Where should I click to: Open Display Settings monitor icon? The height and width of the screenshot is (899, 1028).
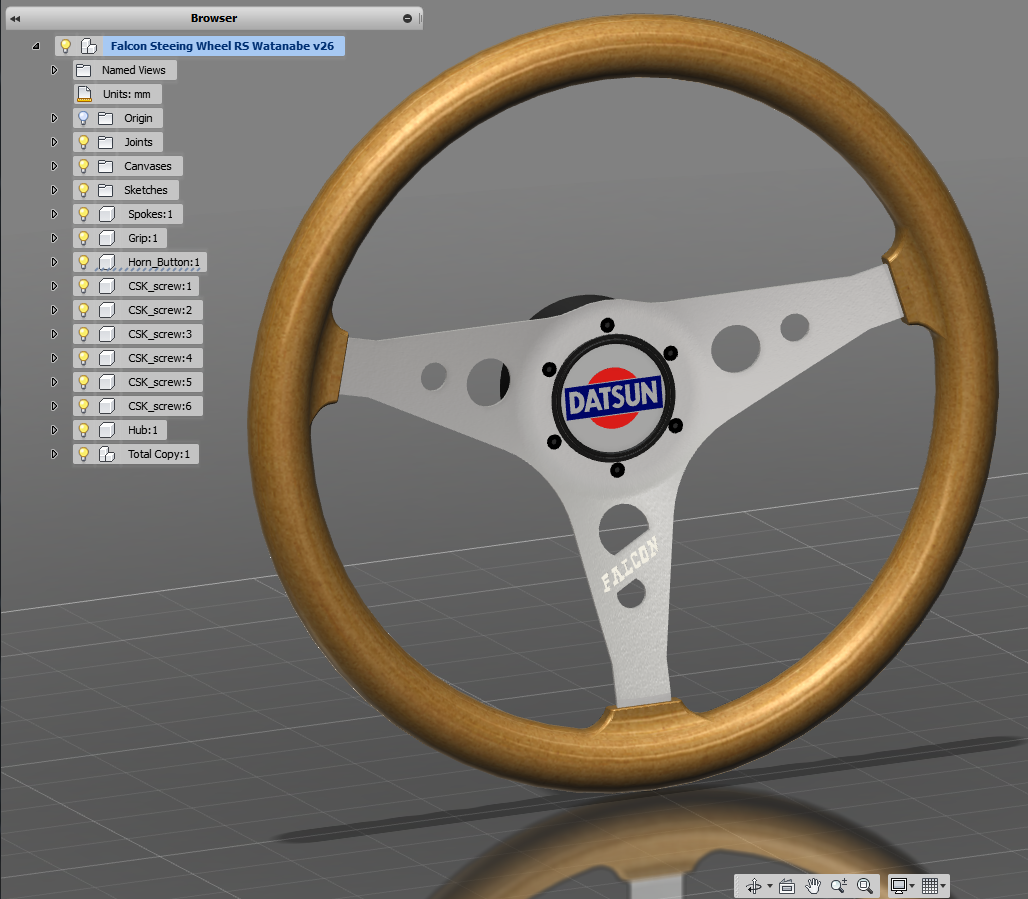(x=899, y=886)
